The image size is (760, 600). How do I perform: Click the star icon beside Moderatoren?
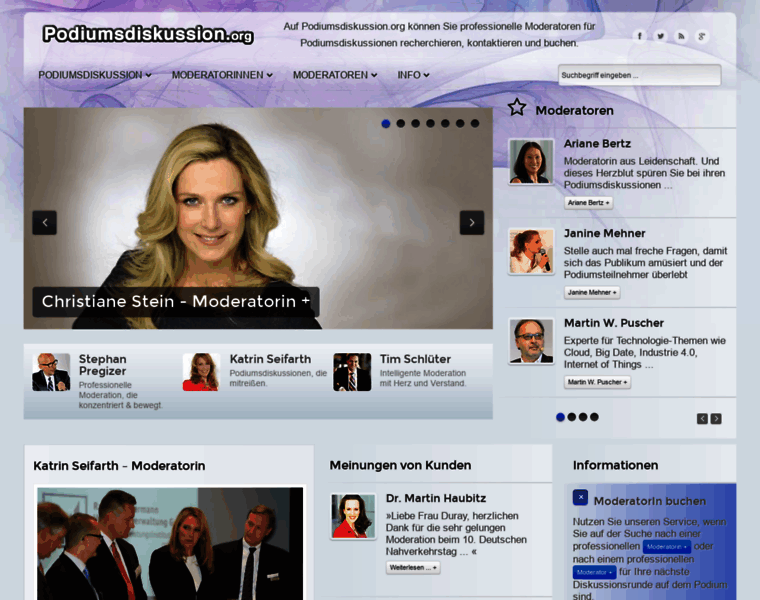pyautogui.click(x=517, y=108)
